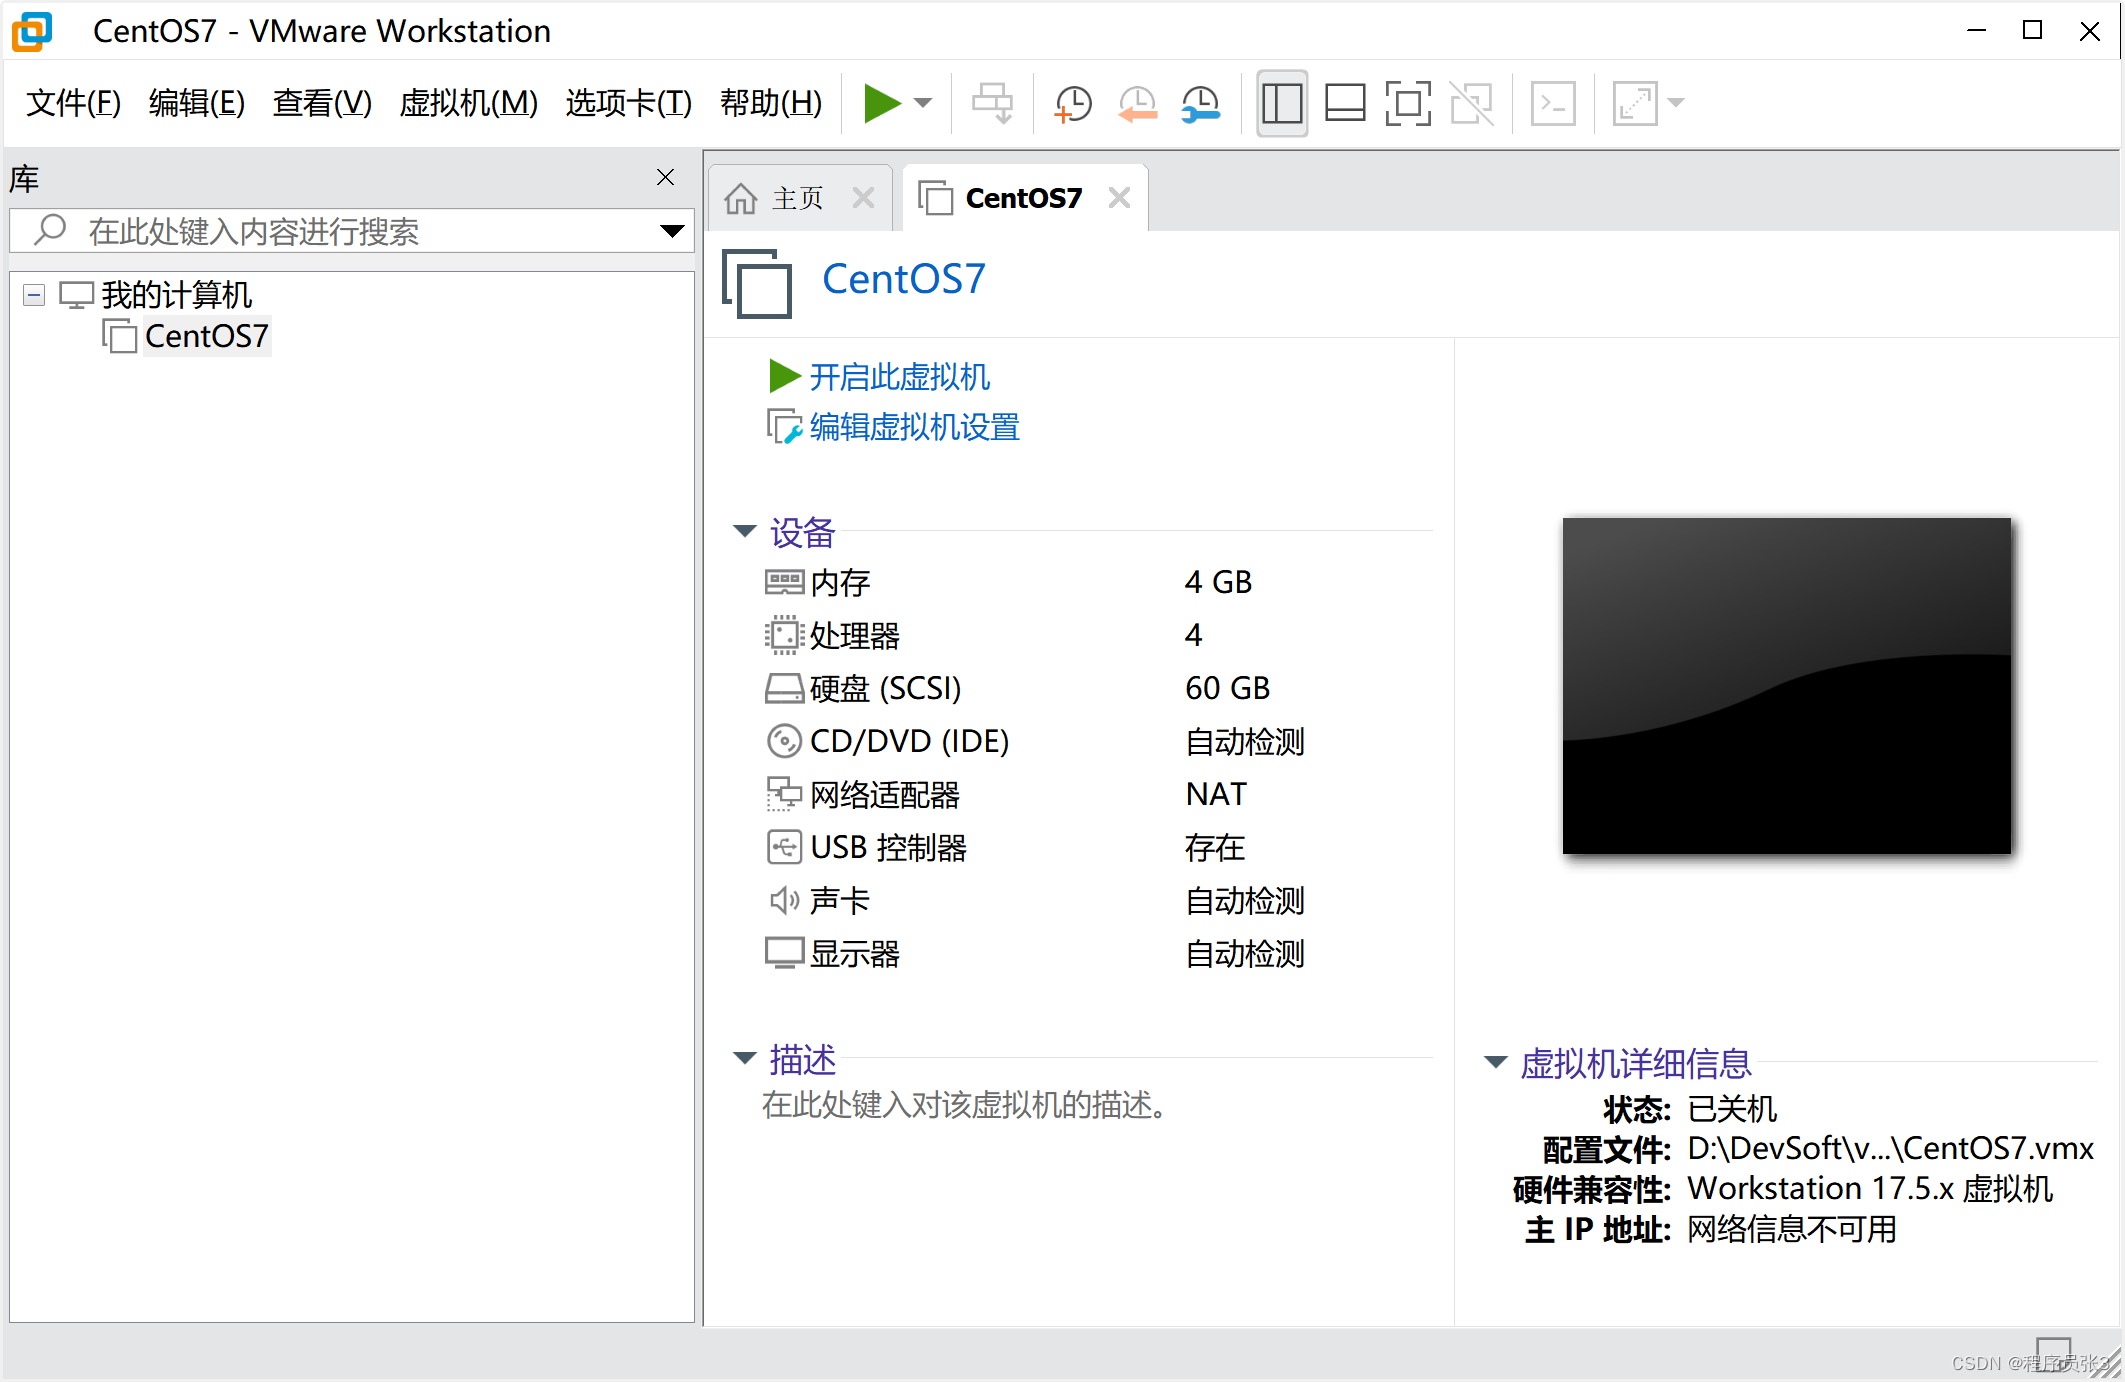Close the 主页 tab
2125x1382 pixels.
863,198
